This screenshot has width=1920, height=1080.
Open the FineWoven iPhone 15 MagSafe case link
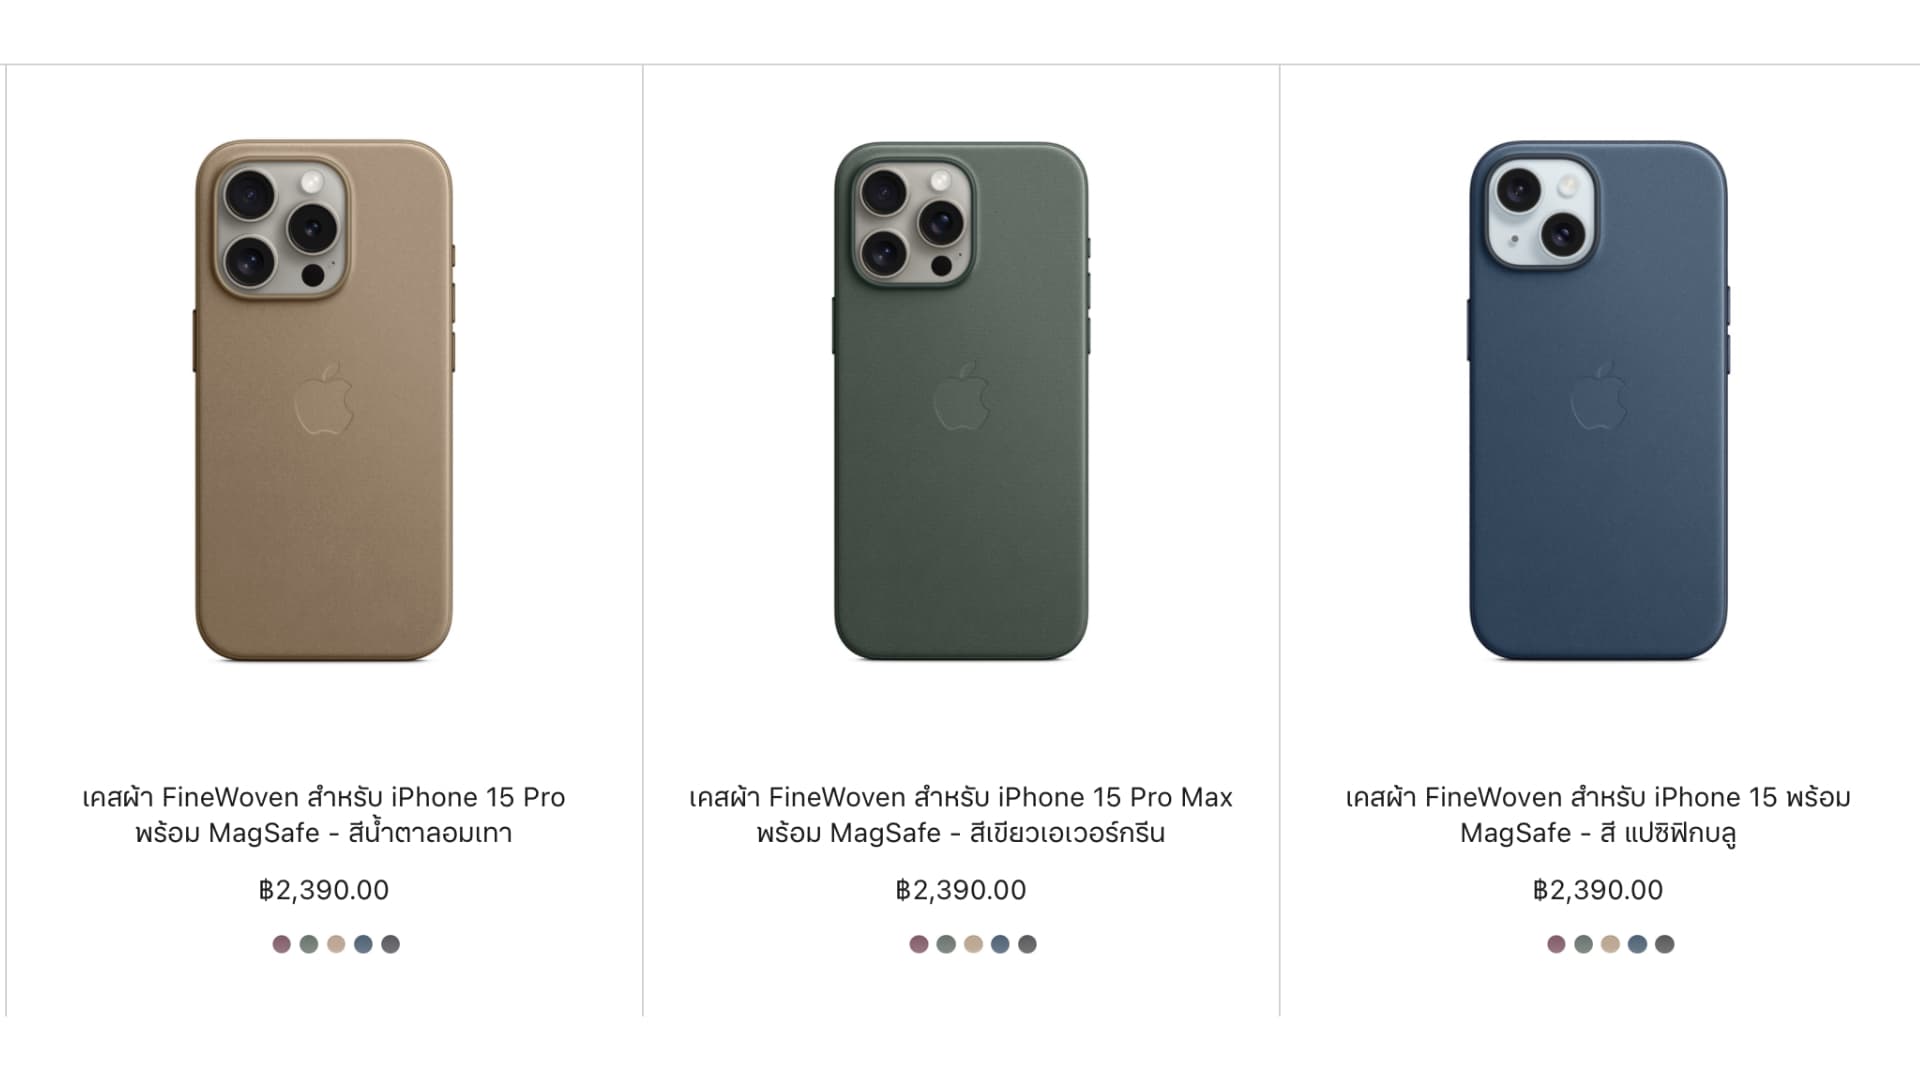[1598, 815]
